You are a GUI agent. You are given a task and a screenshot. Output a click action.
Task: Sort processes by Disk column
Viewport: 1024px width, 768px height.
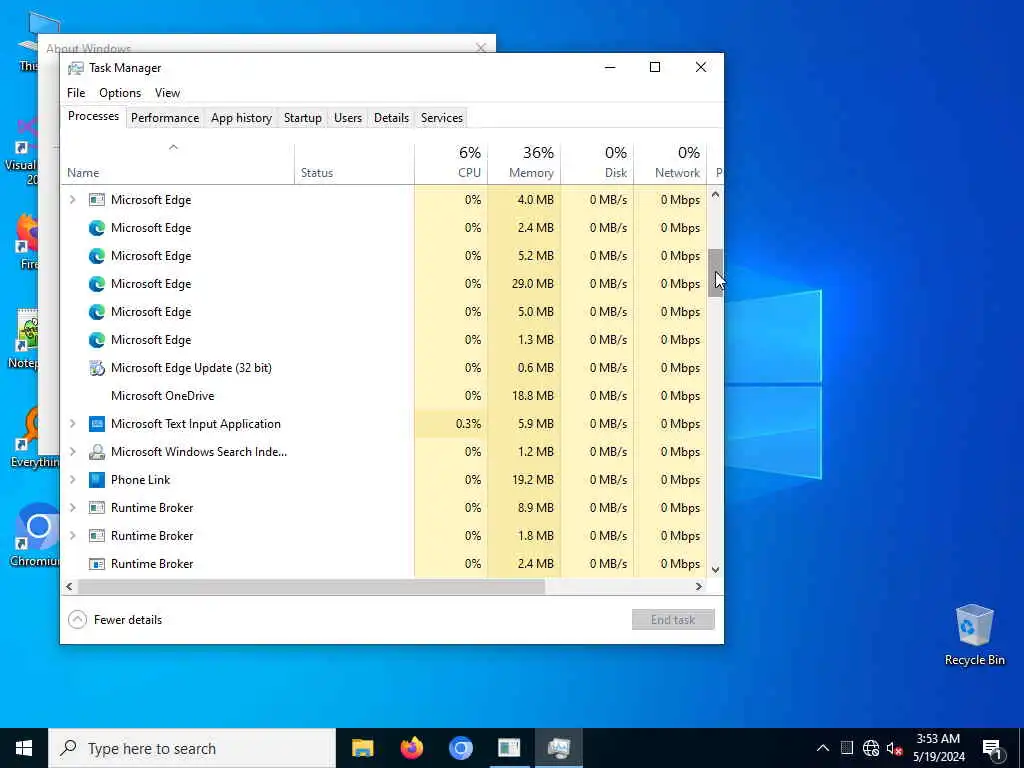(597, 163)
